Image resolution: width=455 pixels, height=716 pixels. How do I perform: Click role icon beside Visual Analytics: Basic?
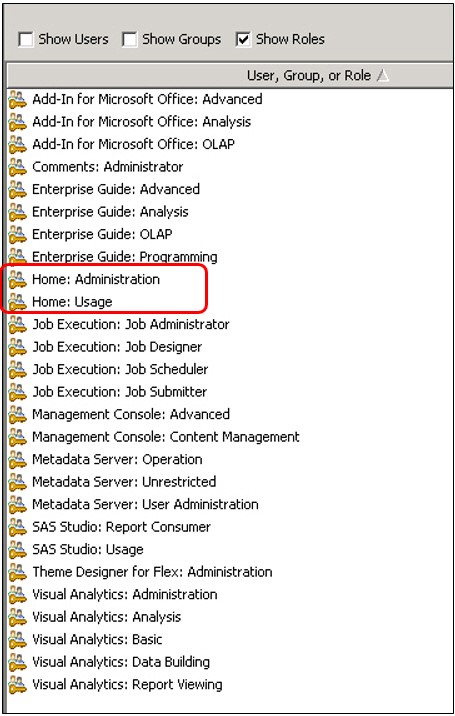17,640
